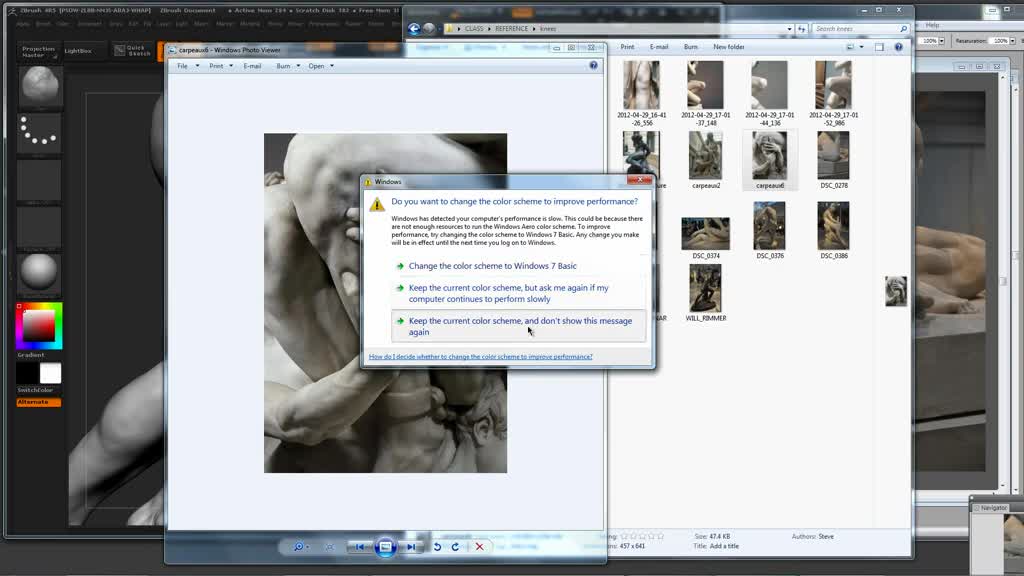Image resolution: width=1024 pixels, height=576 pixels.
Task: Select the white main color swatch
Action: pyautogui.click(x=50, y=373)
